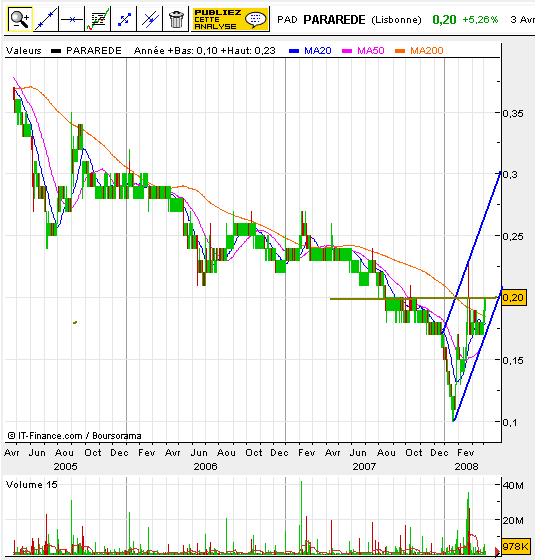This screenshot has width=547, height=560.
Task: Click the (Lisbonne) market label
Action: click(x=396, y=20)
